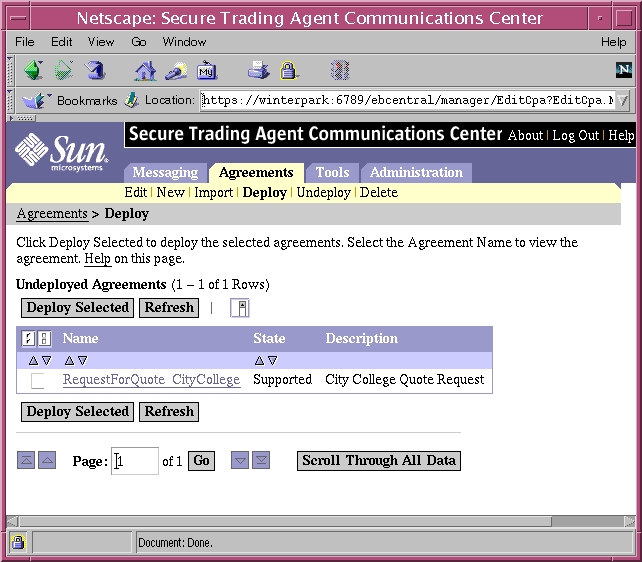Click the horizontal scrollbar thumb

[x=285, y=521]
